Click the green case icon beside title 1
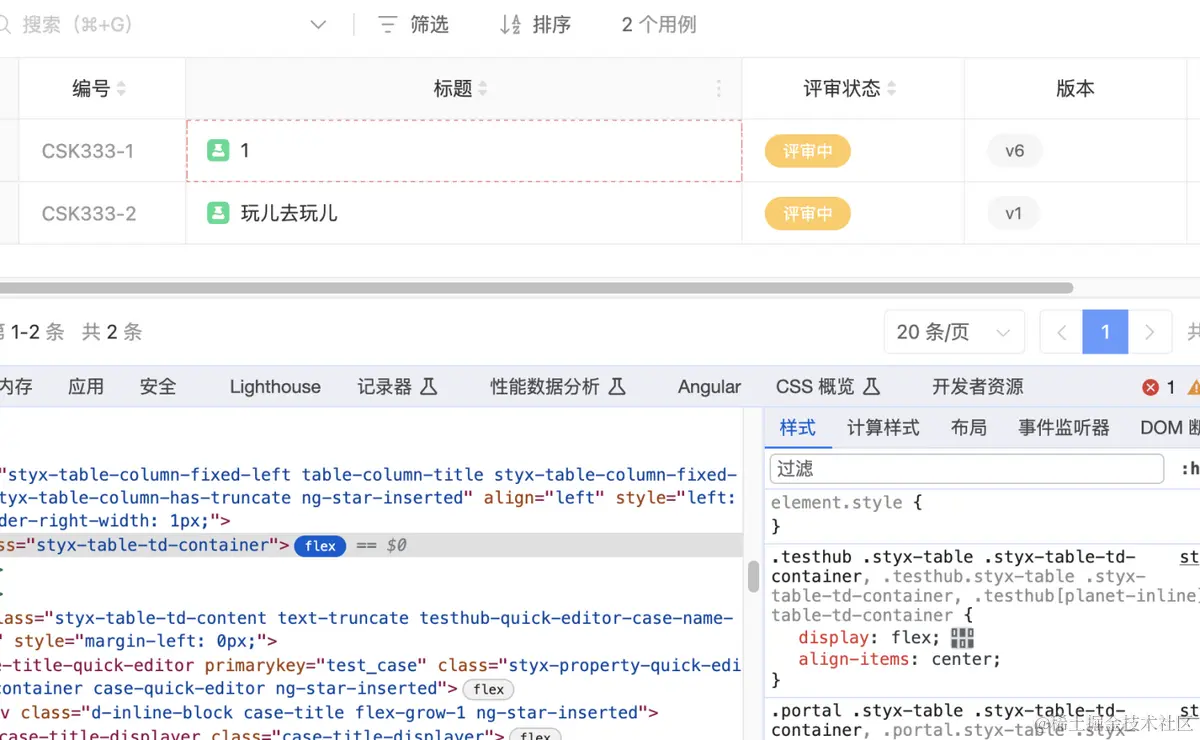Screen dimensions: 1200x740 pos(218,151)
